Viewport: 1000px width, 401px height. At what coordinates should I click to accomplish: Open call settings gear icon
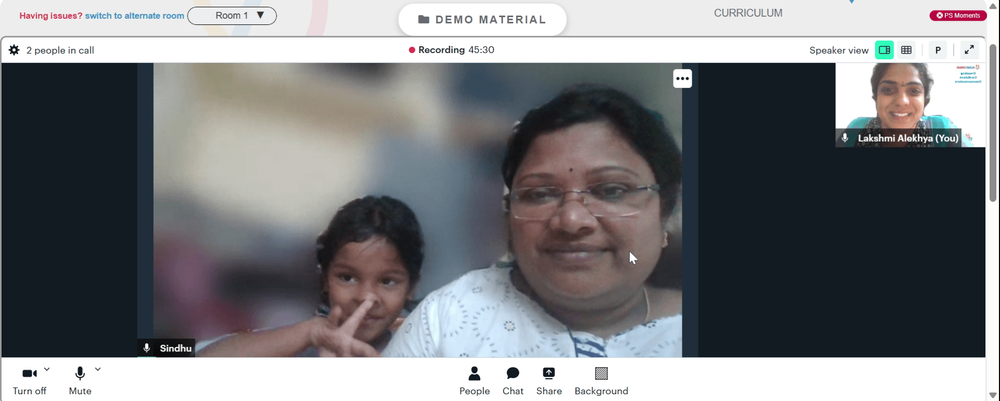click(x=14, y=50)
